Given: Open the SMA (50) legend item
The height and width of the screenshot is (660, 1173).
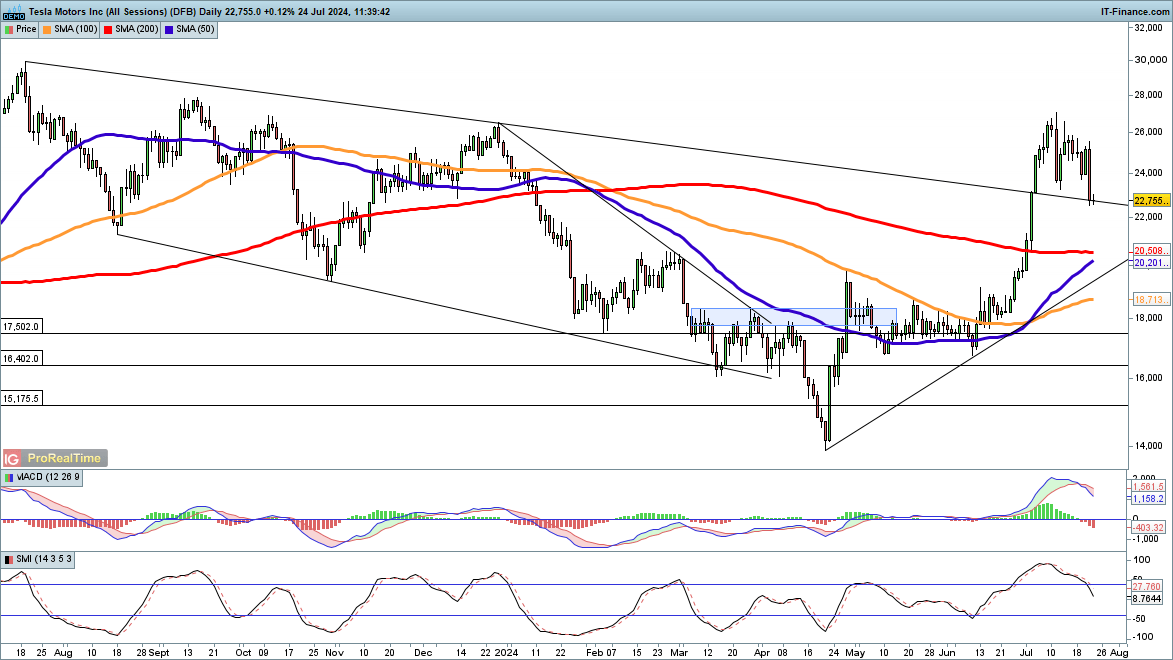Looking at the screenshot, I should tap(193, 29).
